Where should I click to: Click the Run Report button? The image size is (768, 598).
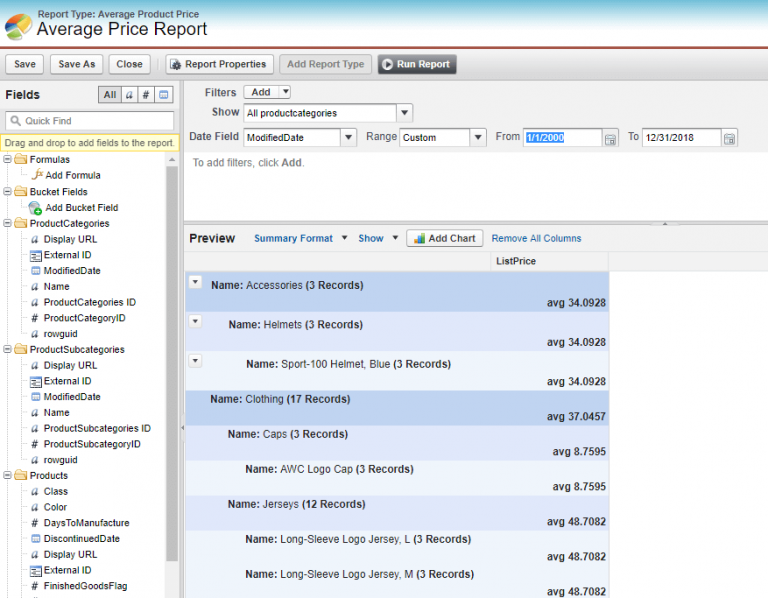[416, 64]
